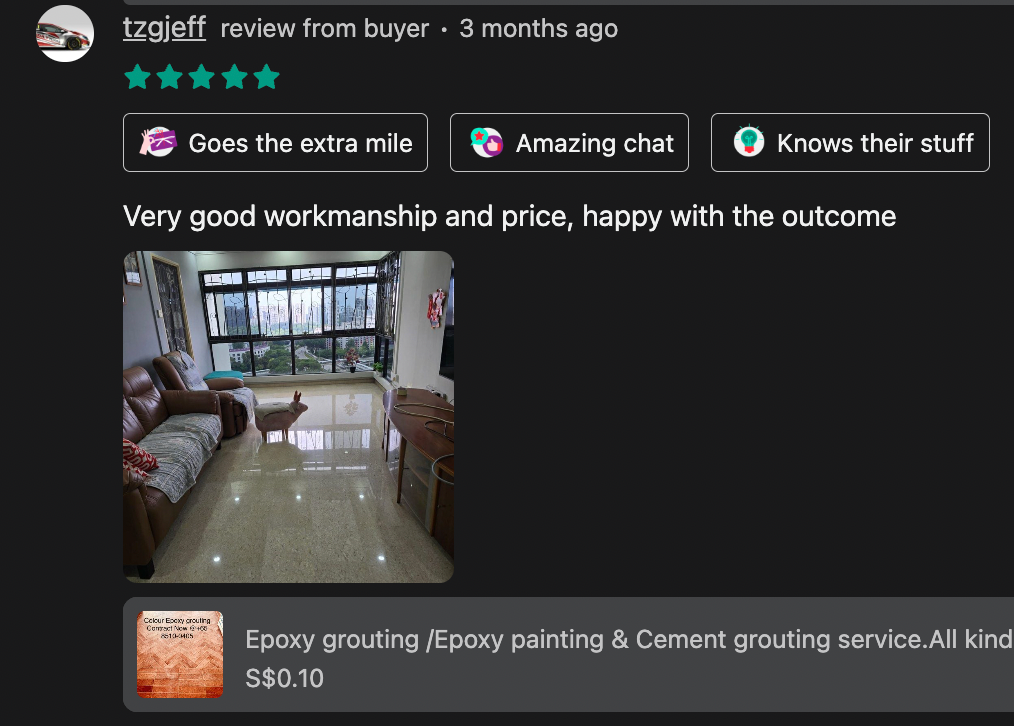Click the first rating star
The width and height of the screenshot is (1014, 726).
(137, 77)
